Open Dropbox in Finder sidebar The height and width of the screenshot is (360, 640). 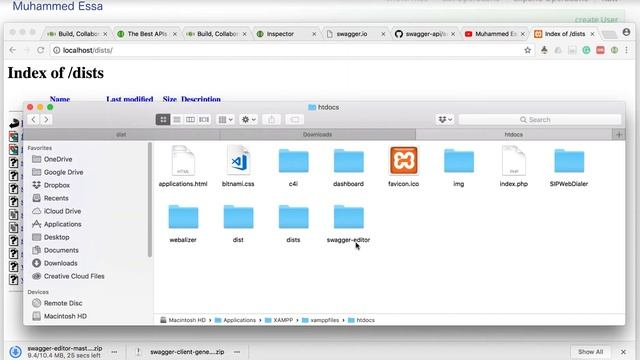(56, 185)
